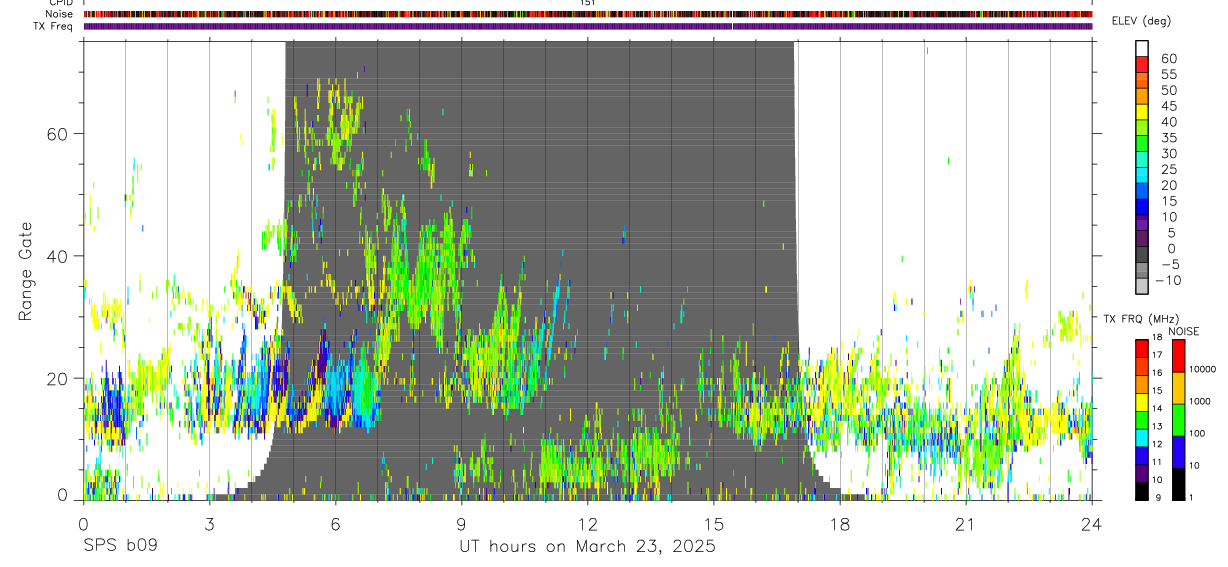
Task: Click the UT hours on March 23, 2025 label
Action: 587,548
